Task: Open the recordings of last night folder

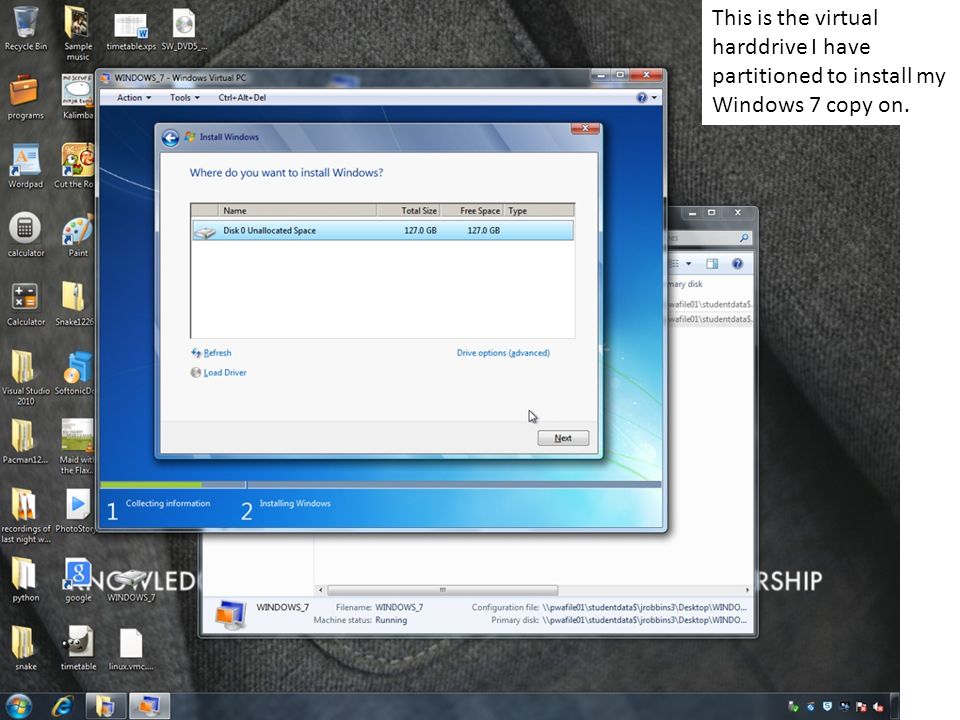Action: (x=23, y=504)
